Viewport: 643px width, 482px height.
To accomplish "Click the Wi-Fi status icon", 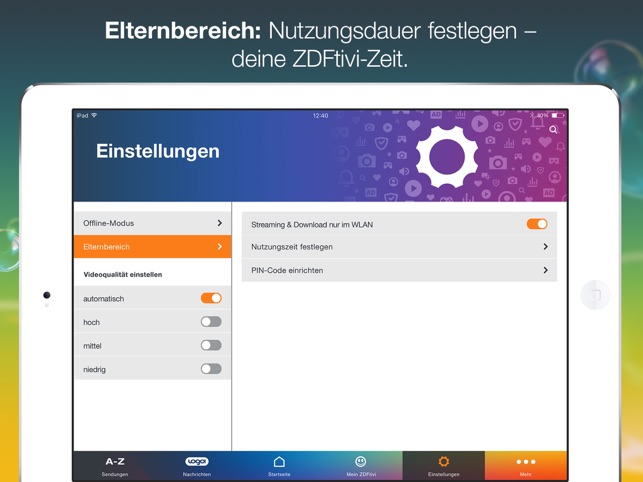I will pos(94,115).
